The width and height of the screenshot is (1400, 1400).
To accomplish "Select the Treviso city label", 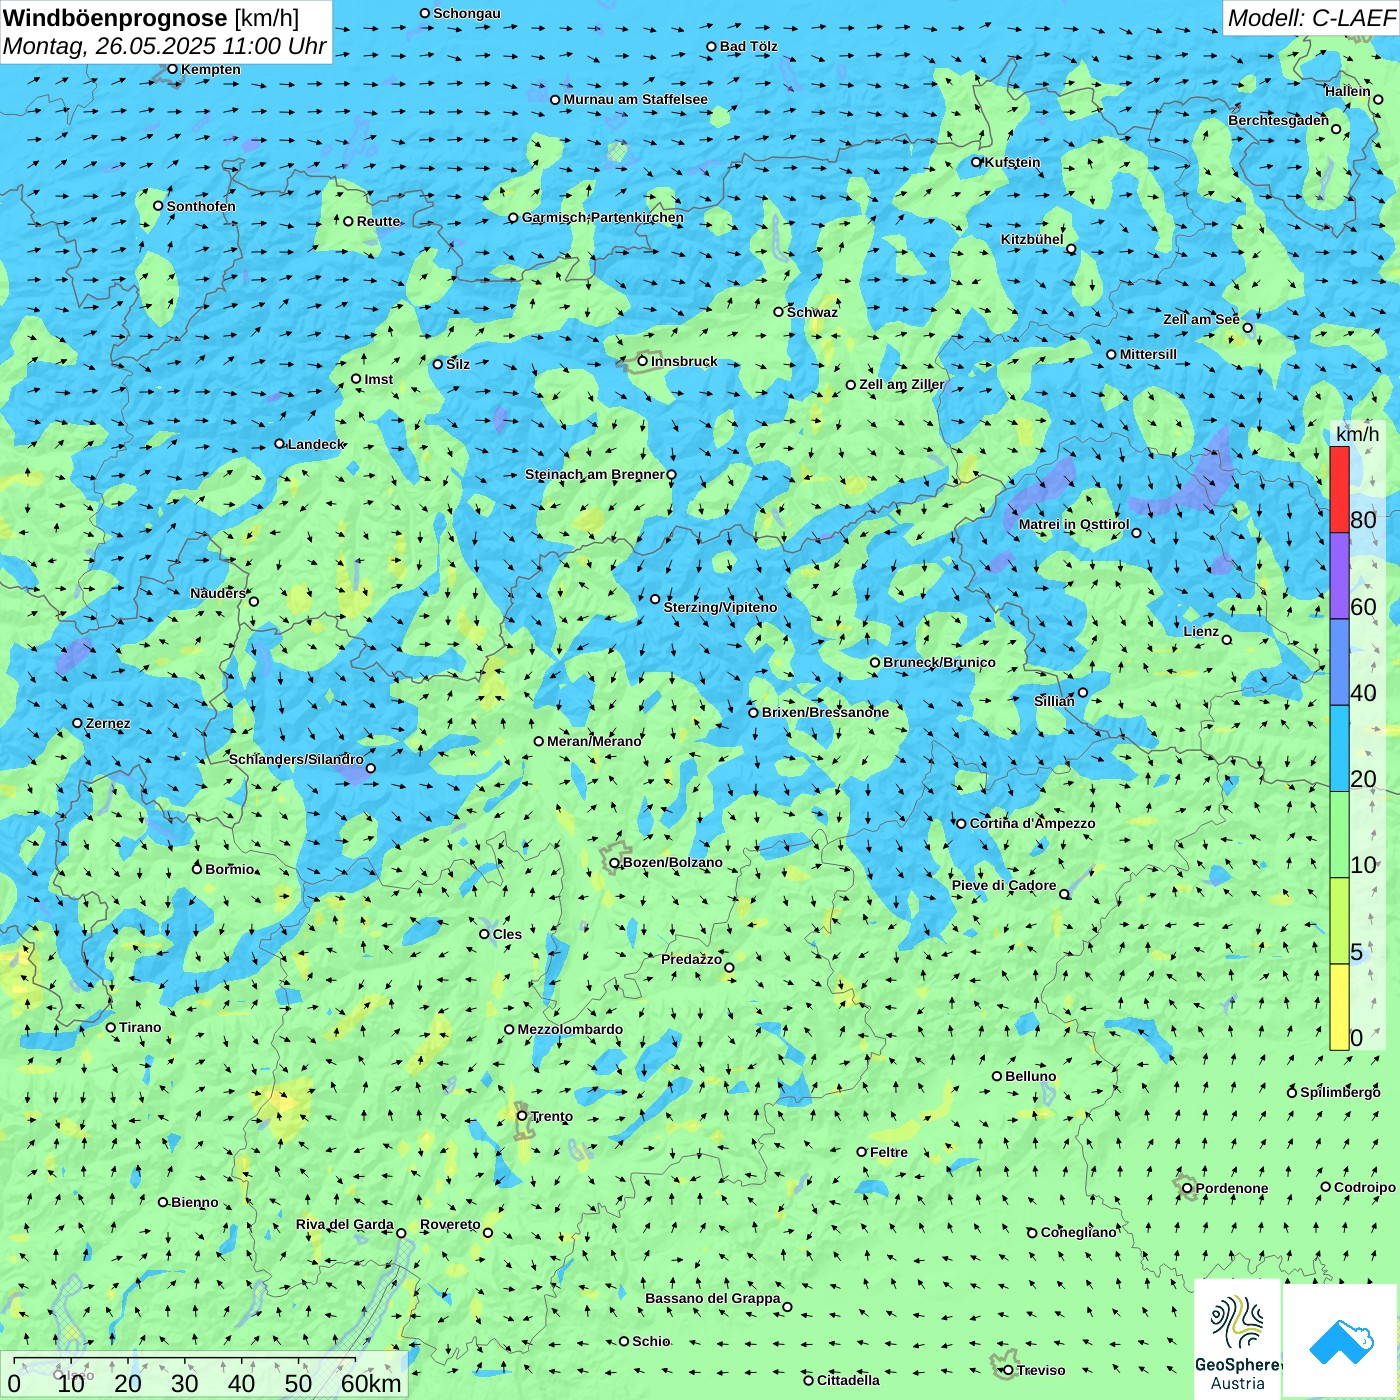I will 1041,1370.
